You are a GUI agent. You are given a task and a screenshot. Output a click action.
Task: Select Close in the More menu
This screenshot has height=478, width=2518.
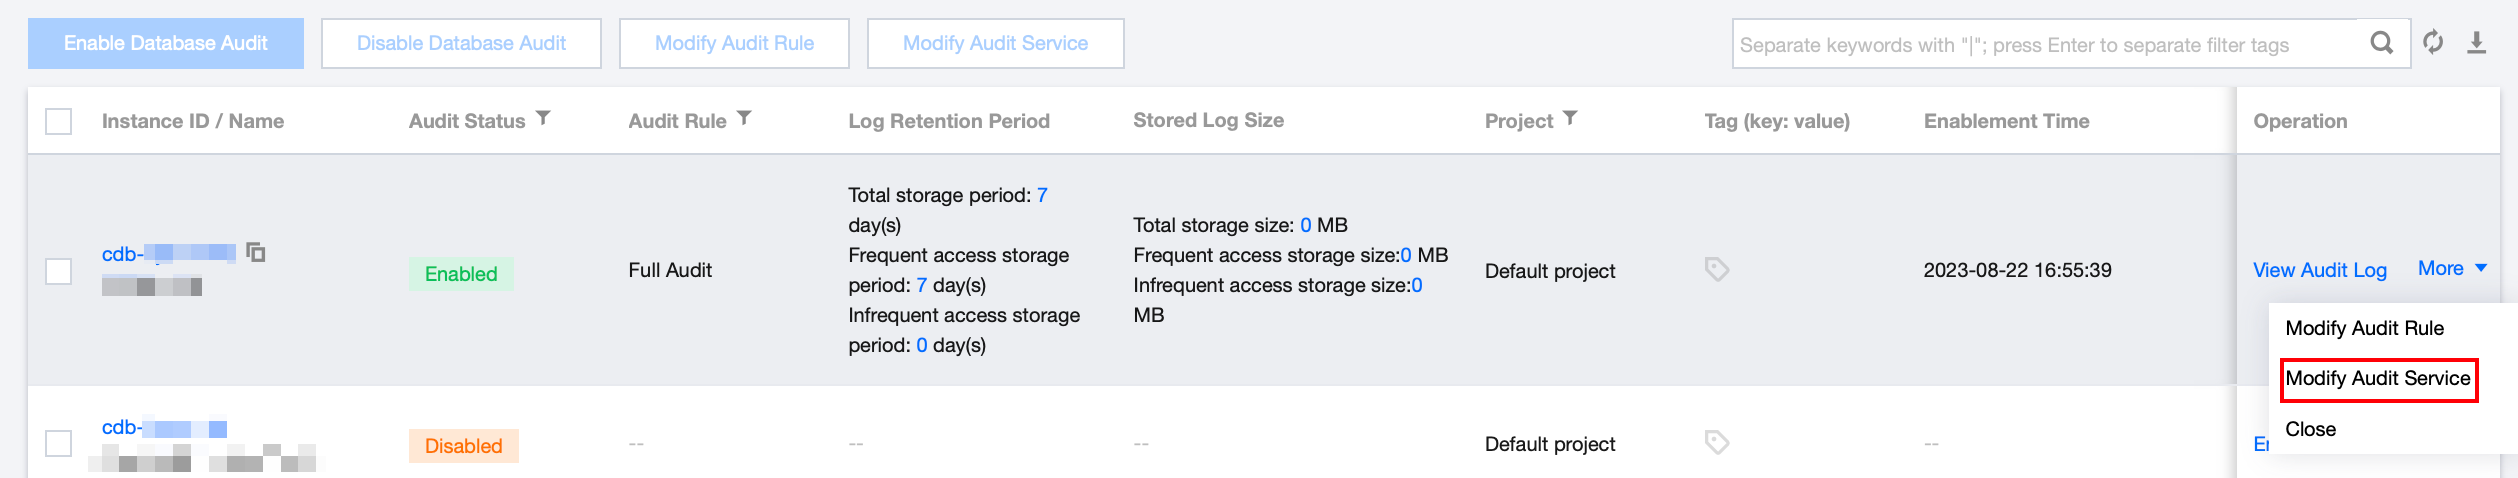coord(2310,429)
